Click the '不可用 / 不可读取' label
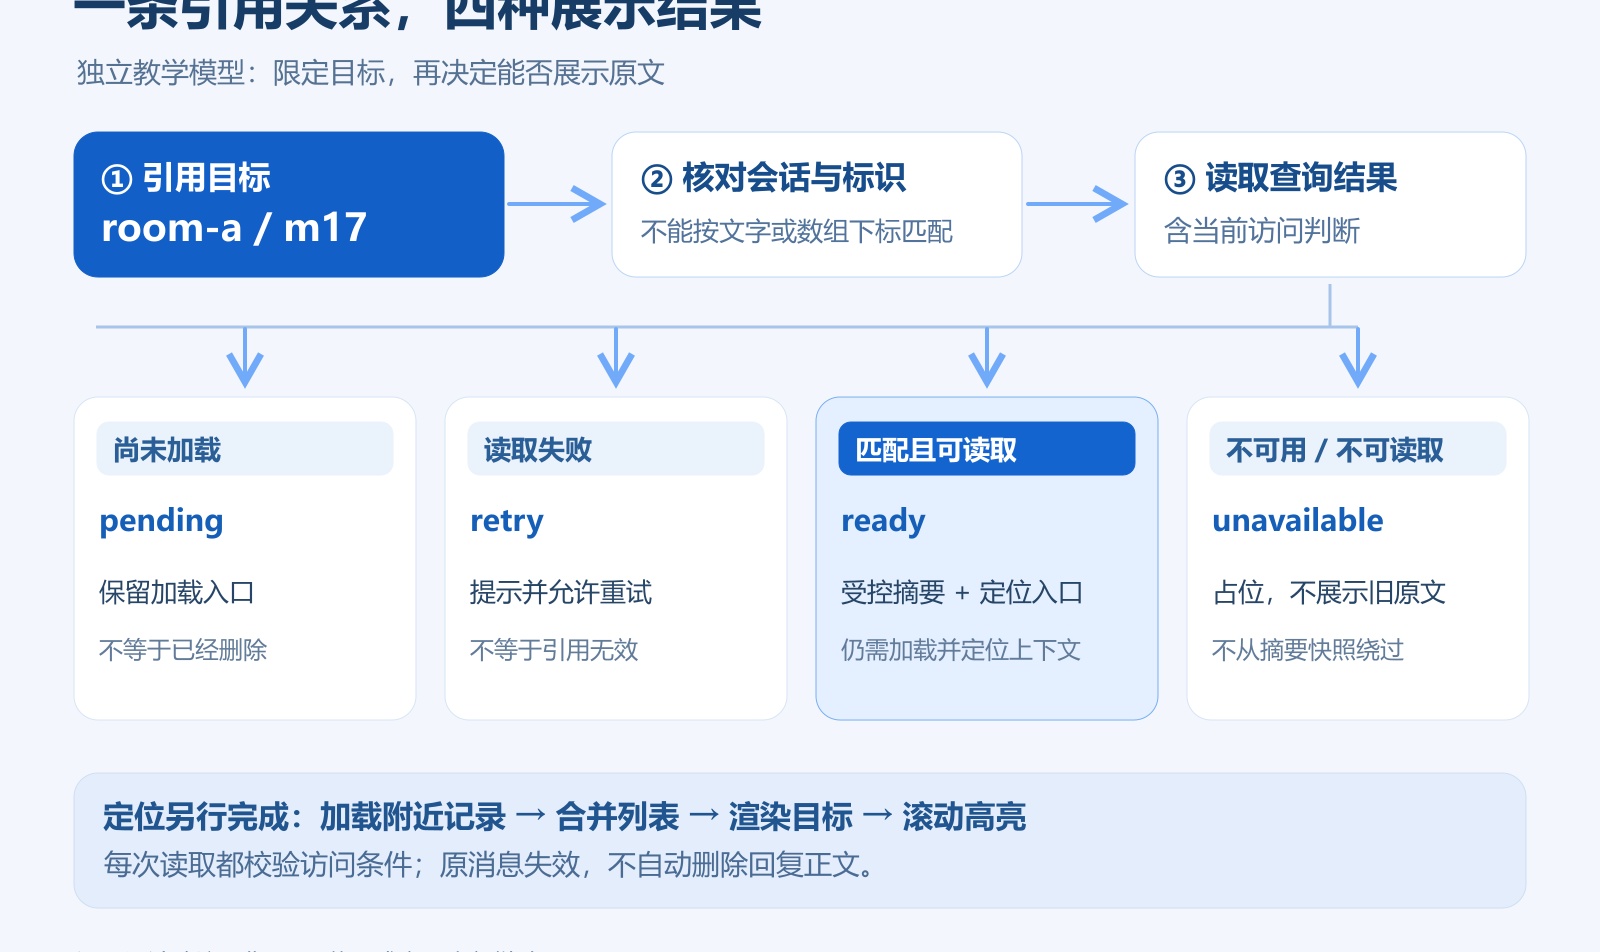Screen dimensions: 1600x952 point(1358,449)
